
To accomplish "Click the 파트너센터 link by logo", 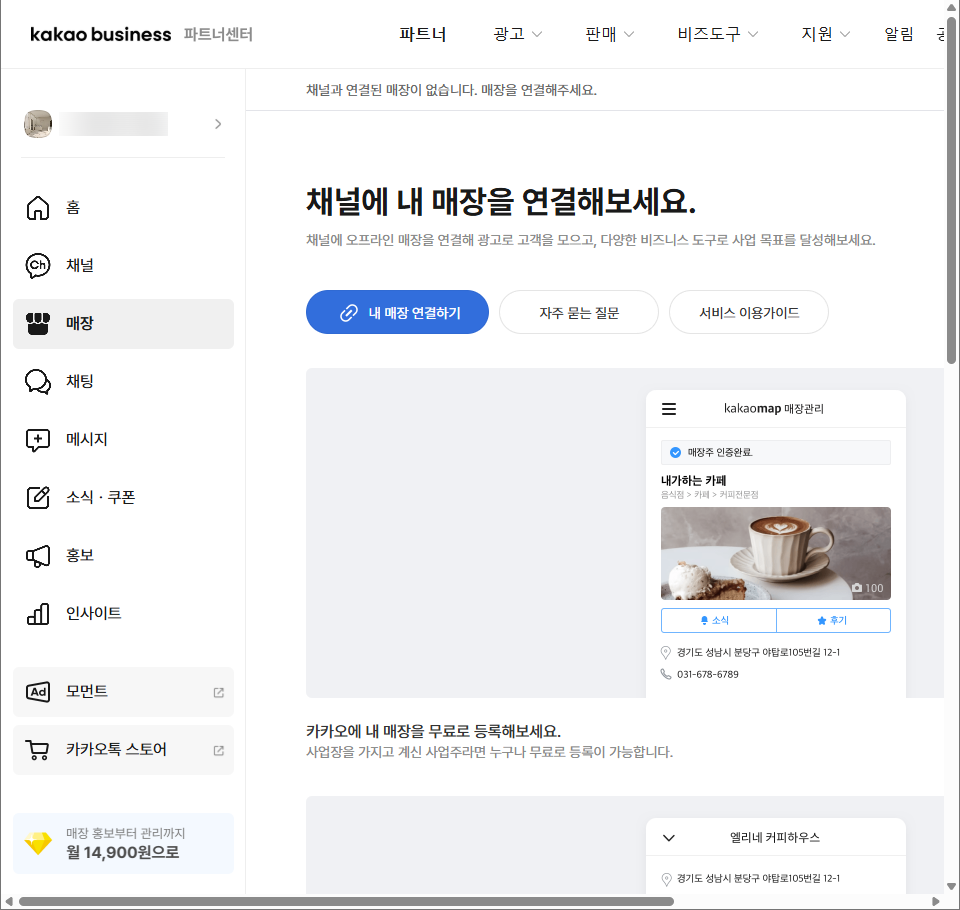I will (x=218, y=34).
